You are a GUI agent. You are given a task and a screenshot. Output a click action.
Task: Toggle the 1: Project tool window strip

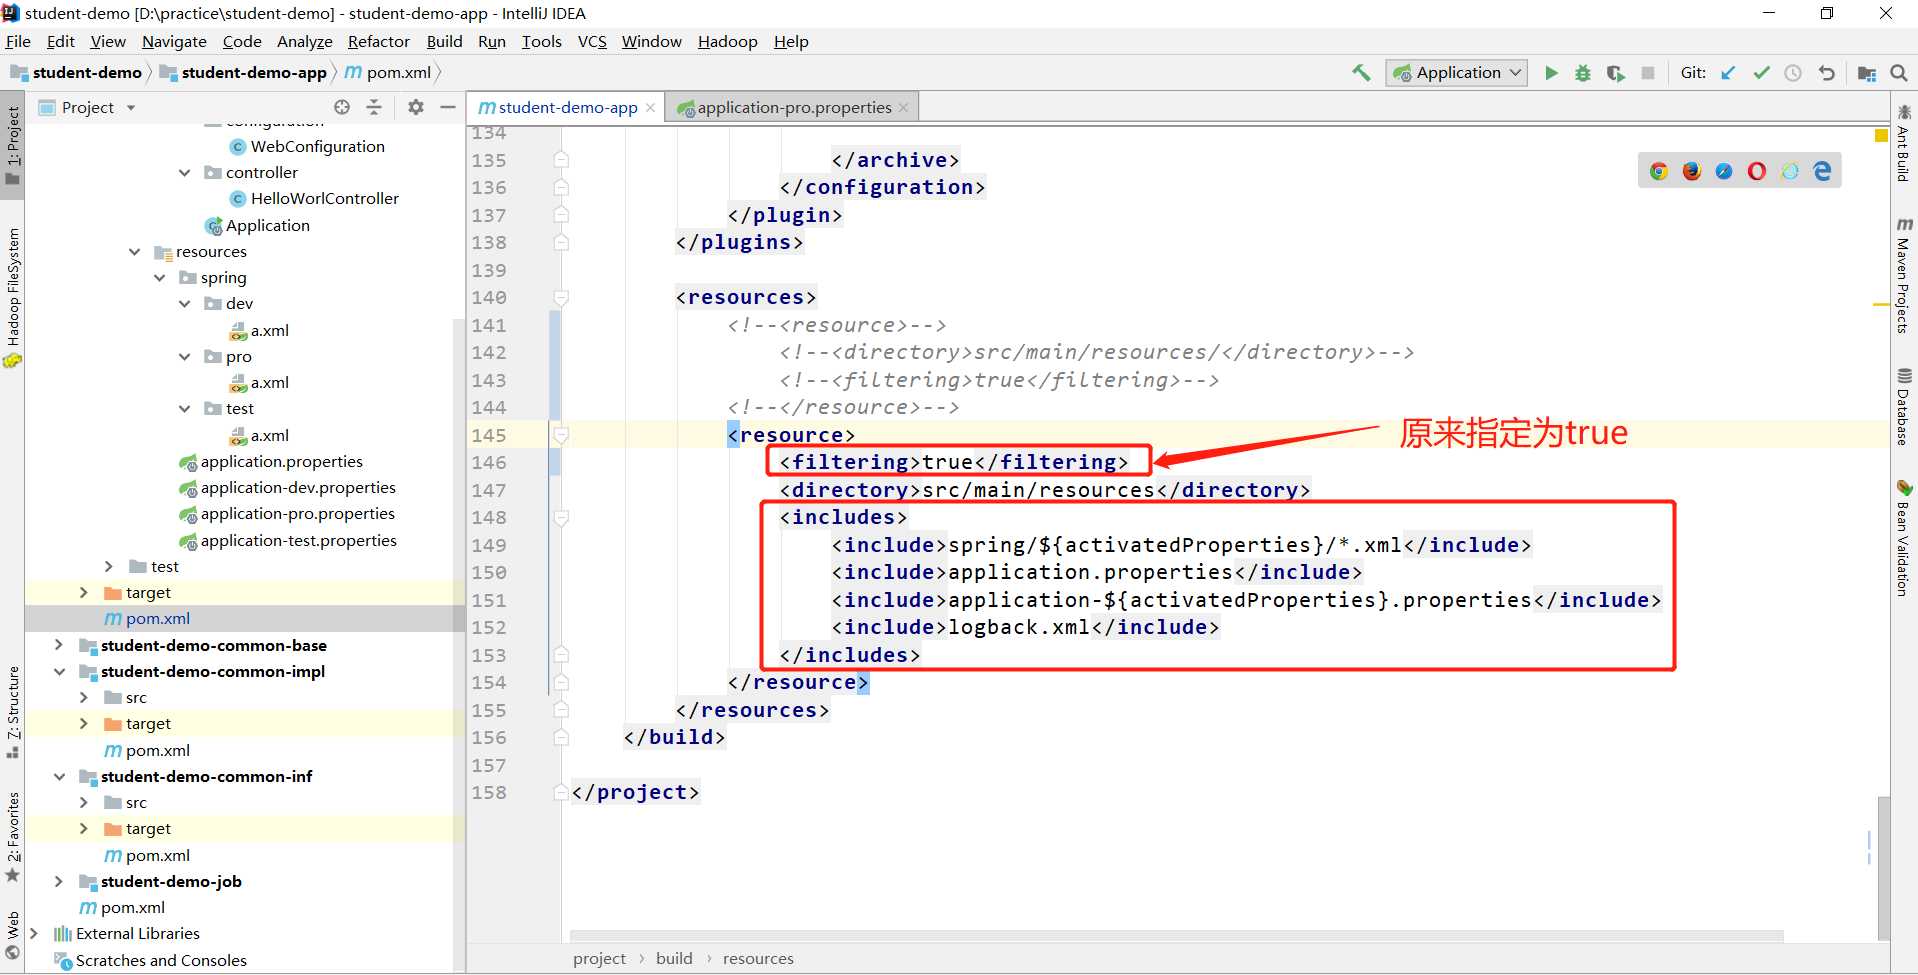click(x=13, y=145)
